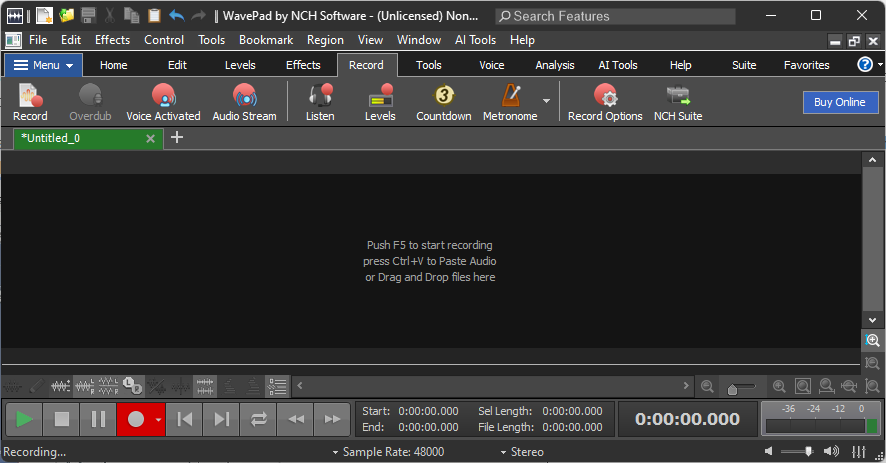
Task: Click the playback volume slider
Action: [x=797, y=451]
